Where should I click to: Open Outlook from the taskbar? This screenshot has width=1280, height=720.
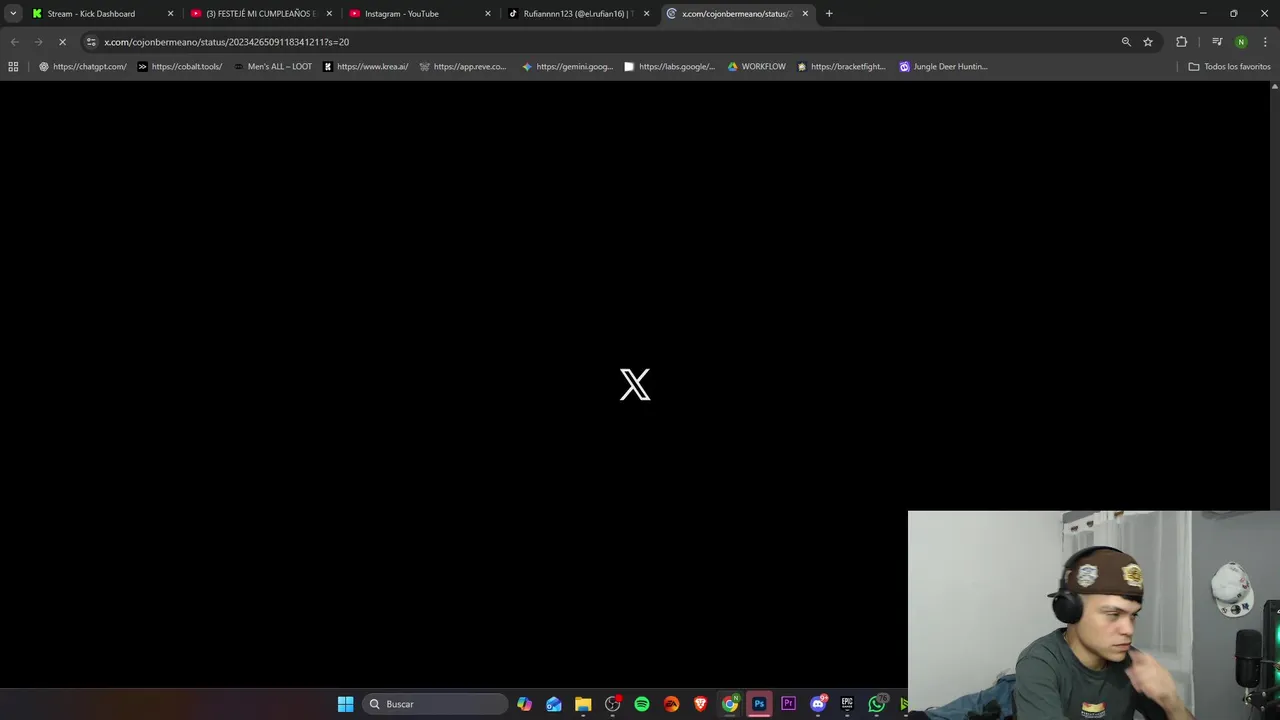[x=554, y=704]
